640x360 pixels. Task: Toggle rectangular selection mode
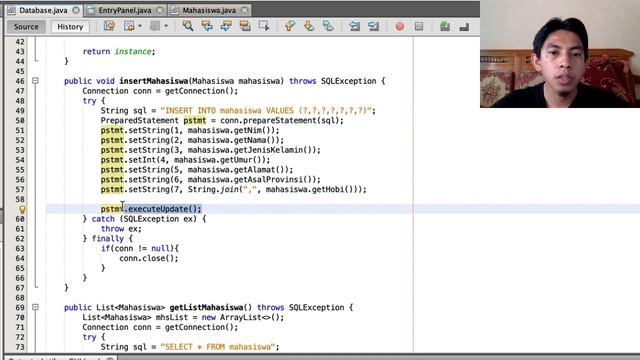264,26
